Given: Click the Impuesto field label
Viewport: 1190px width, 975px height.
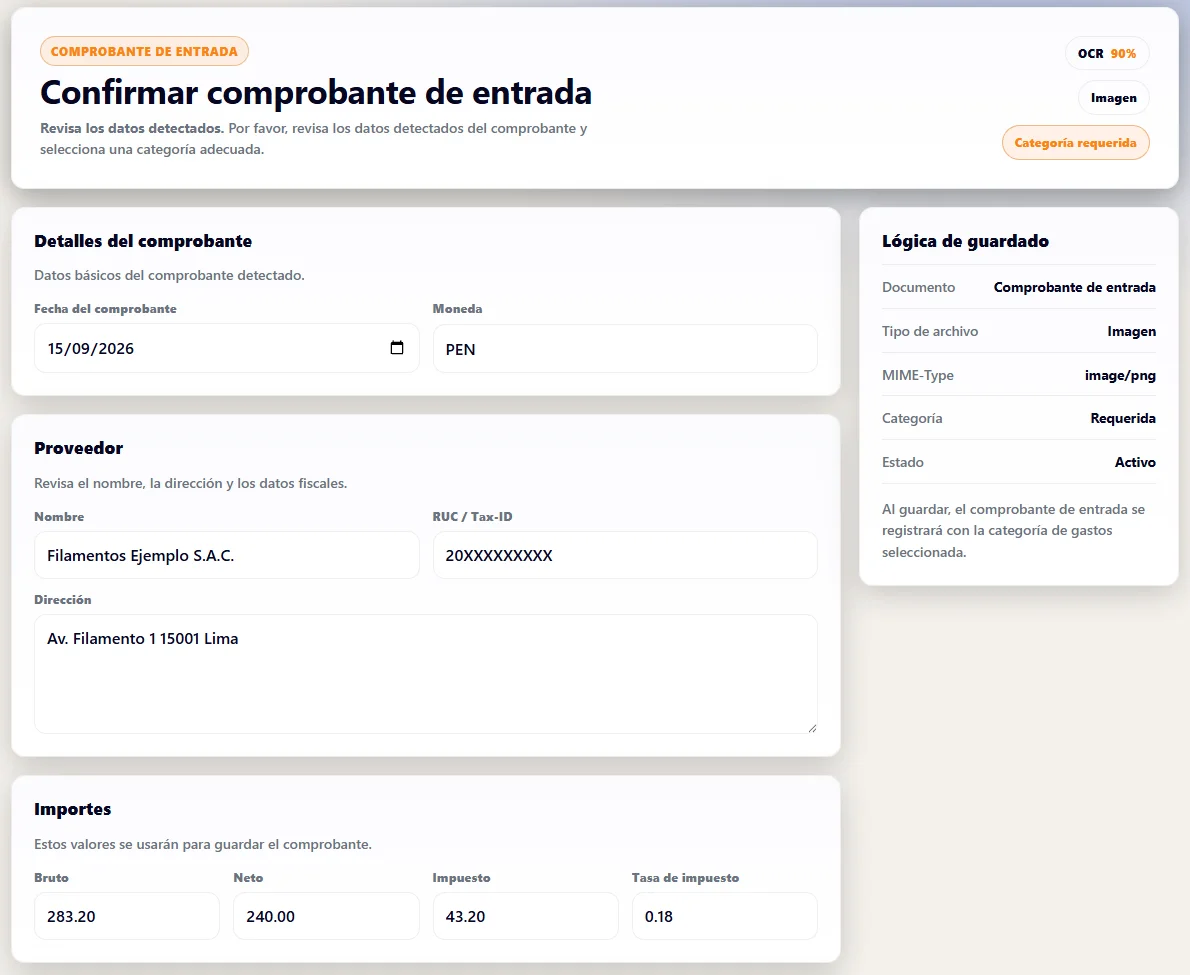Looking at the screenshot, I should 461,878.
